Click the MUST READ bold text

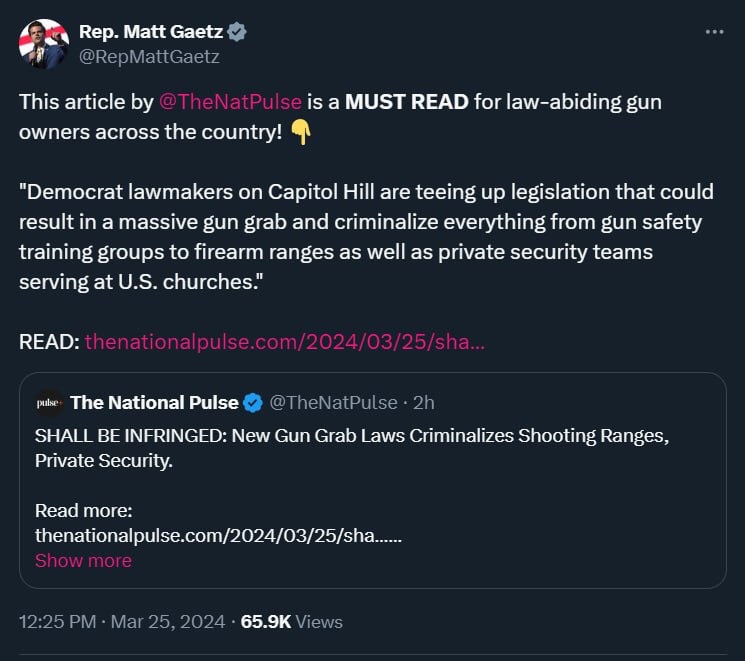(405, 102)
